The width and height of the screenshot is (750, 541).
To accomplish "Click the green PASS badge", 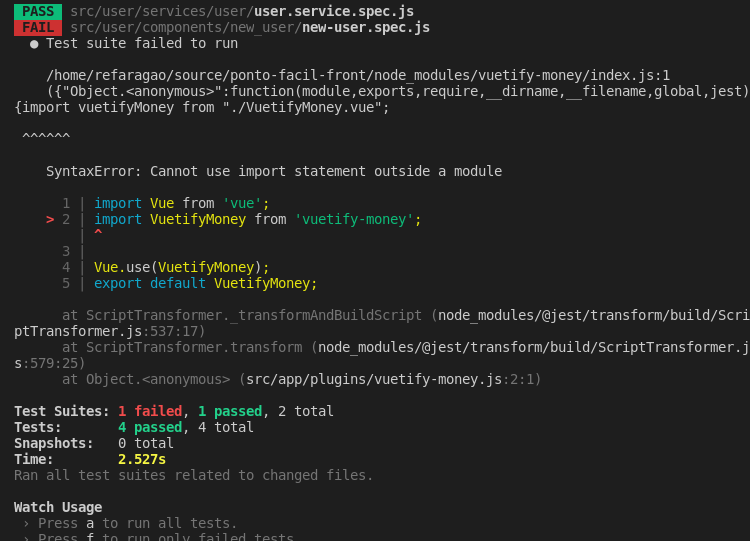I will point(38,11).
